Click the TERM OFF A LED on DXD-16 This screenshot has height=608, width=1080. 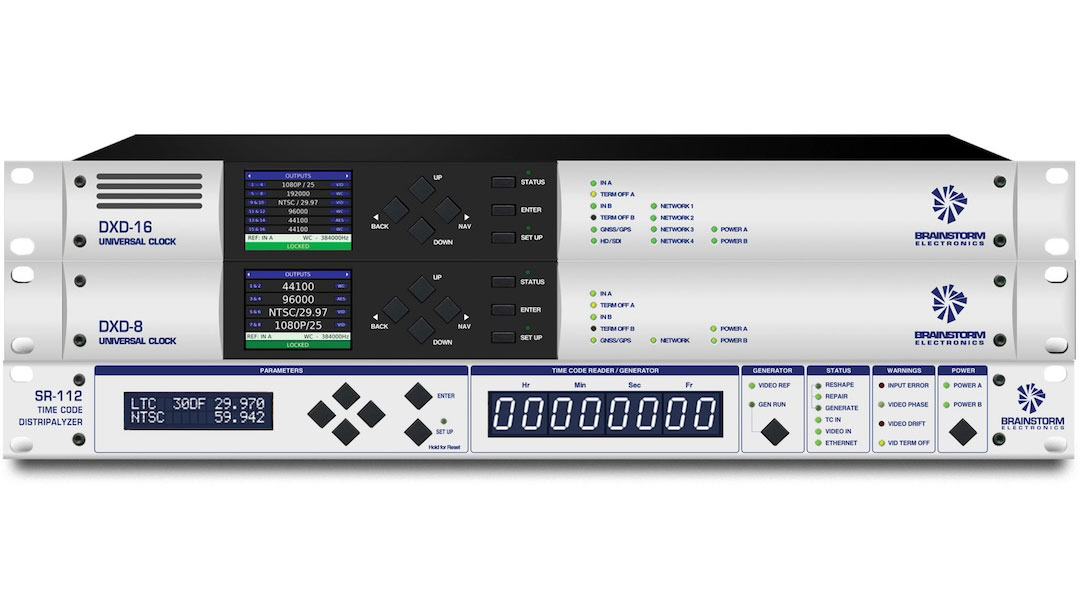pos(593,195)
